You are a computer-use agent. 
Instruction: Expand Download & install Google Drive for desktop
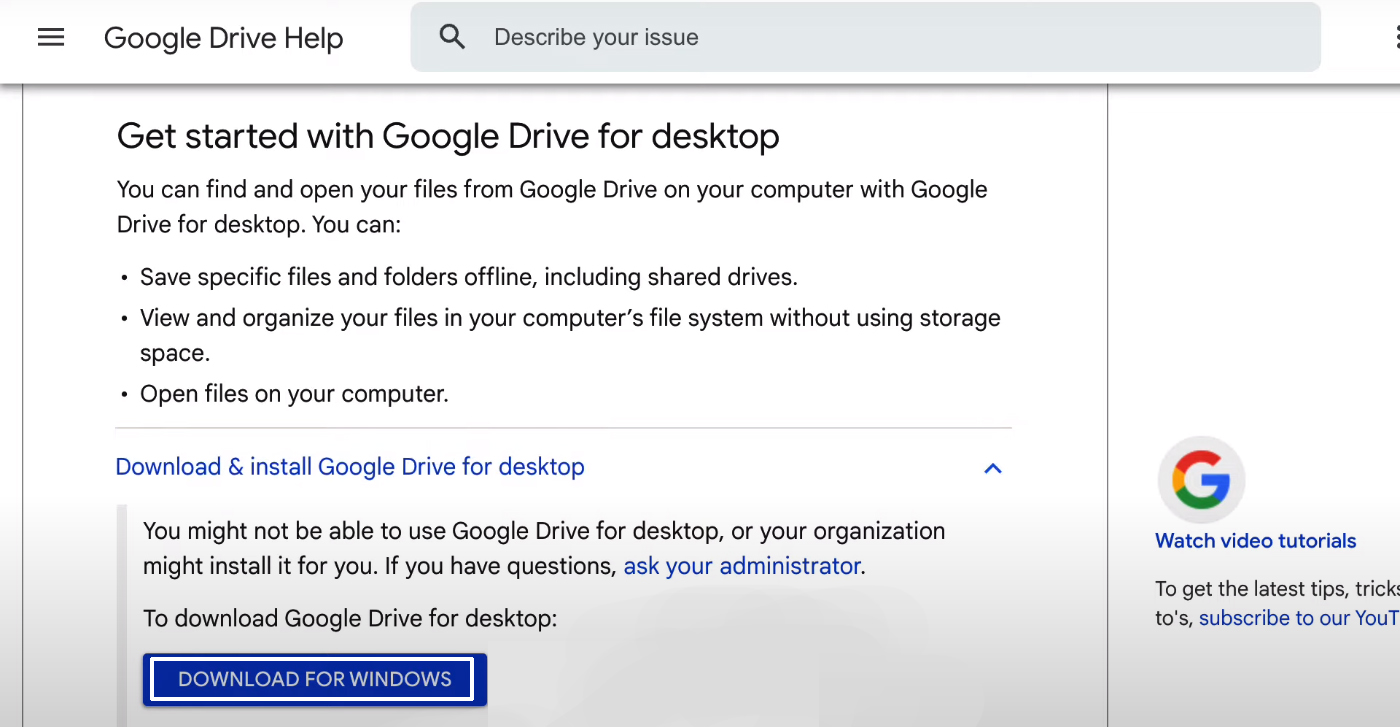[350, 467]
